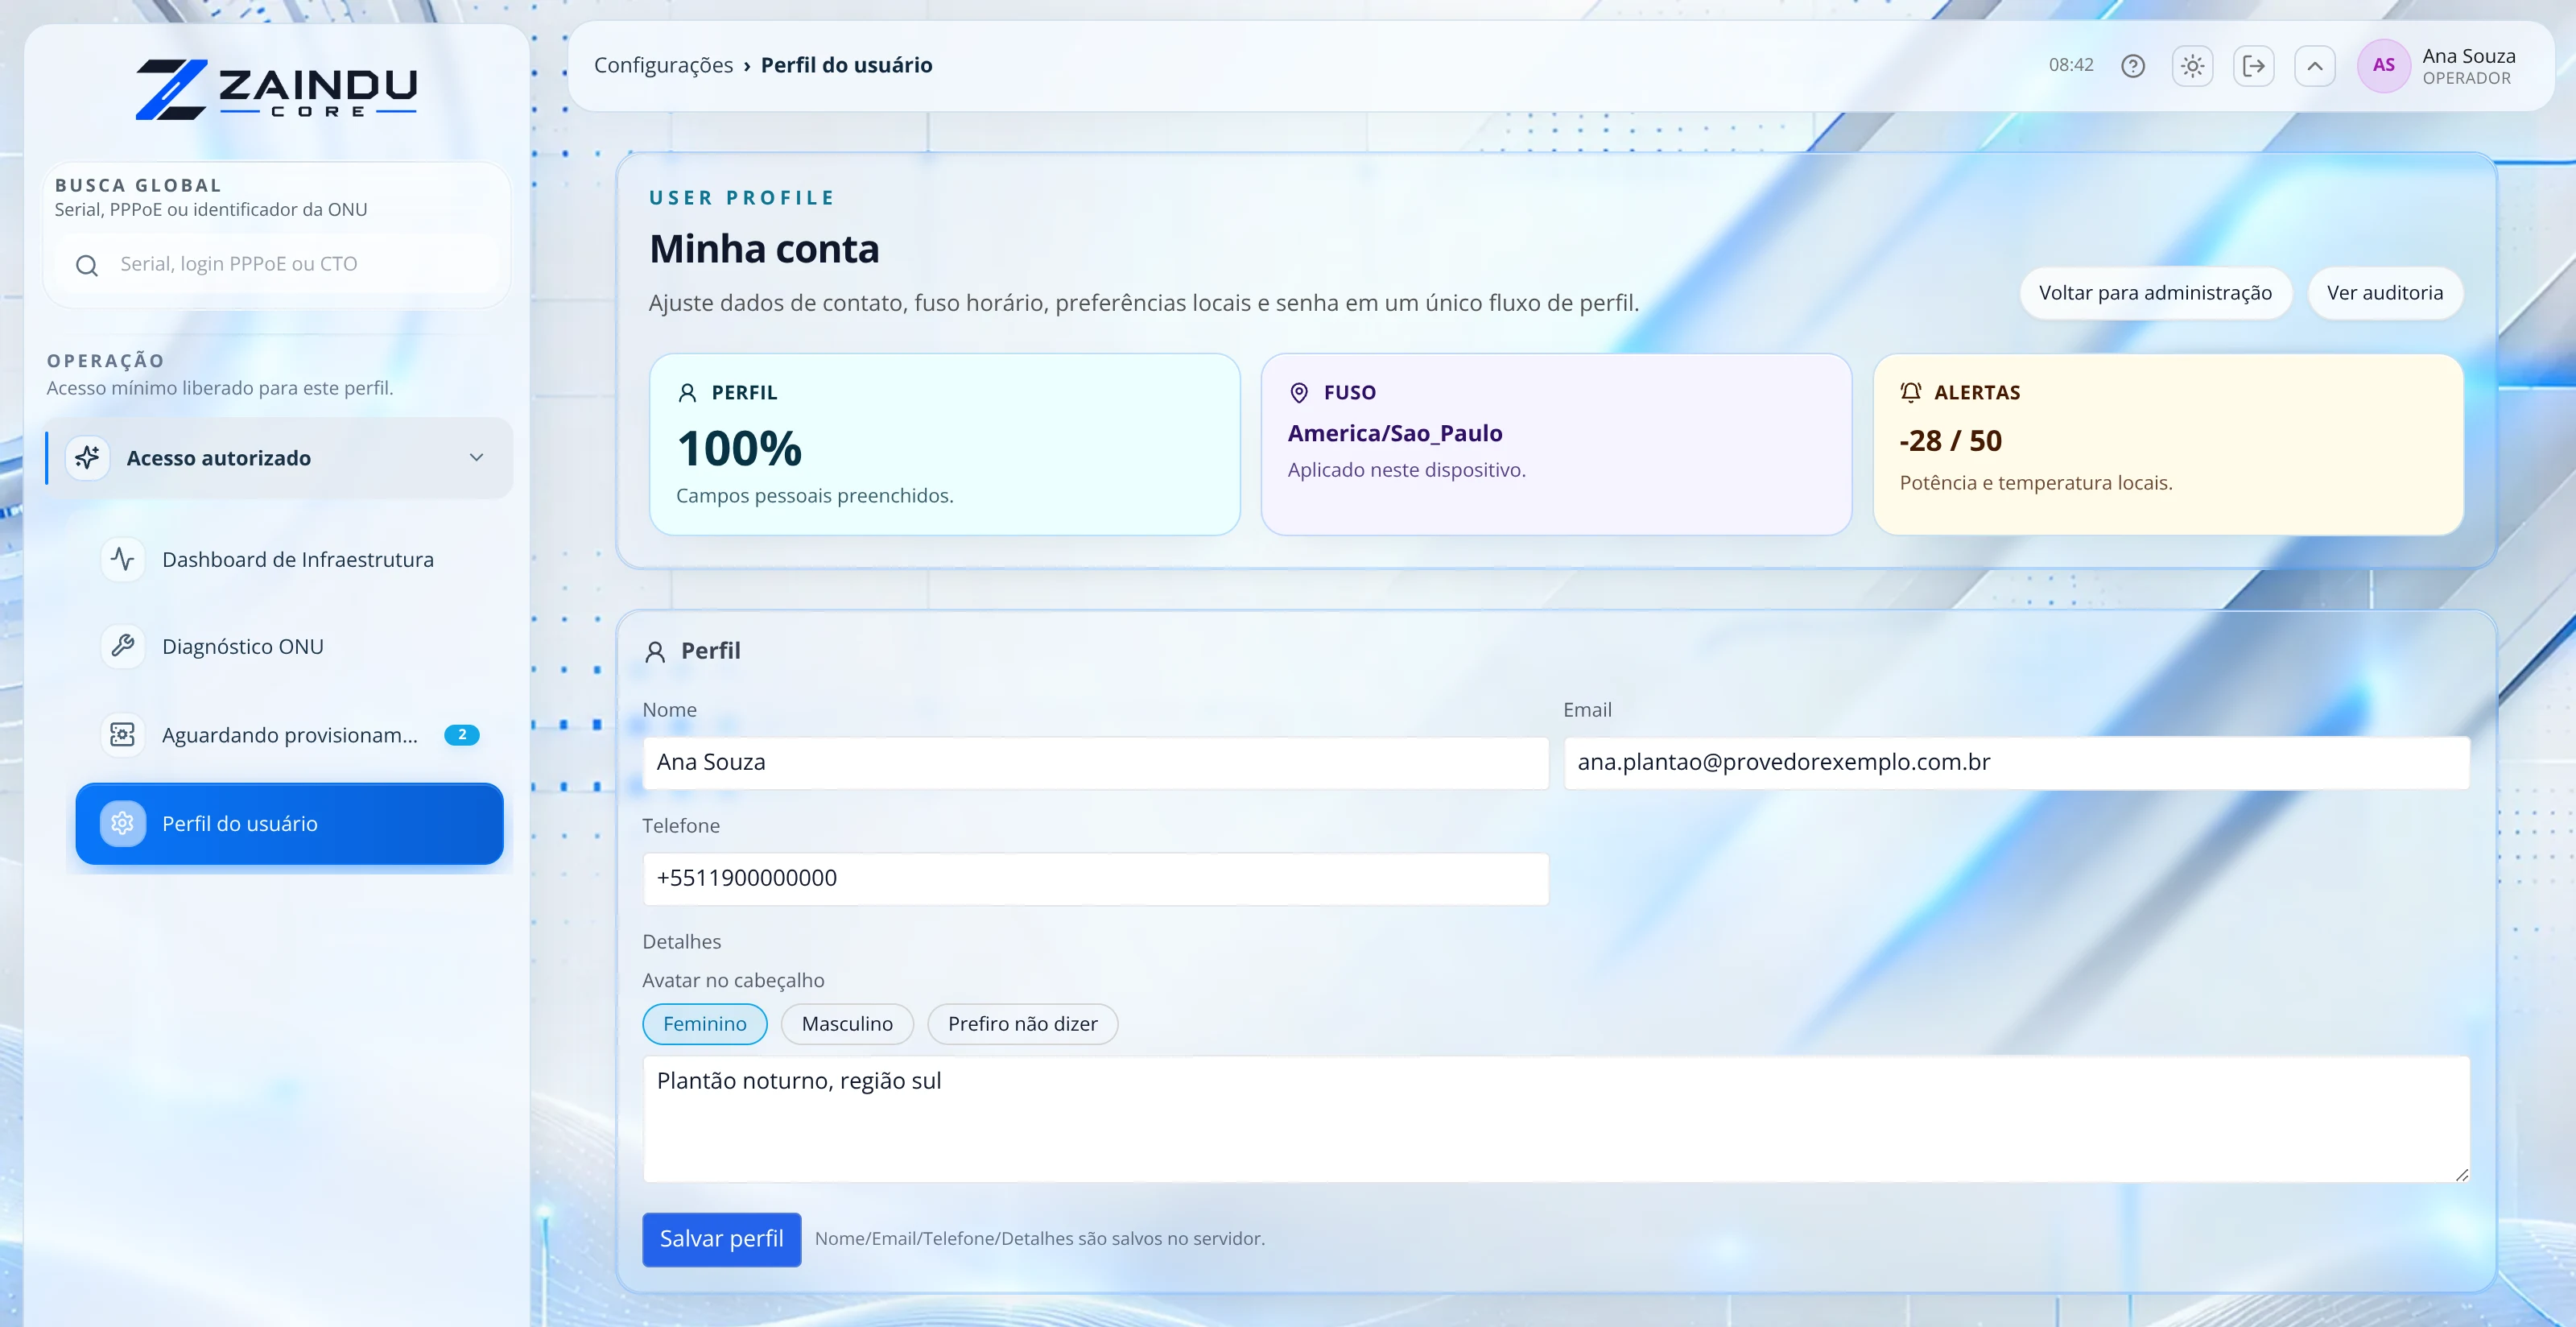Click the Minha conta heading
Screen dimensions: 2576x1327
764,249
